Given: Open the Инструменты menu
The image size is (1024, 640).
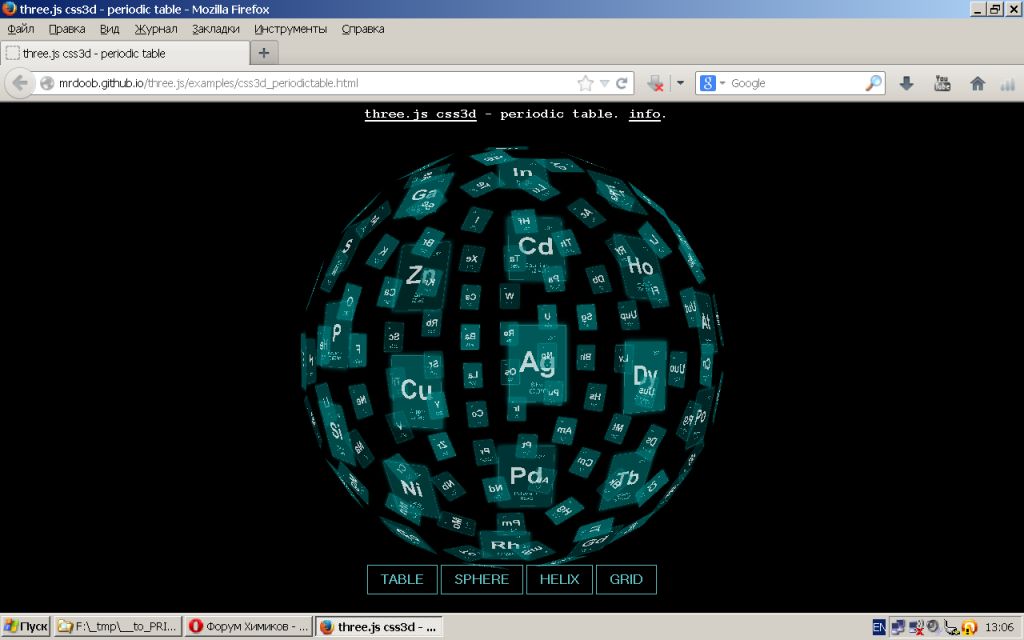Looking at the screenshot, I should [x=292, y=29].
